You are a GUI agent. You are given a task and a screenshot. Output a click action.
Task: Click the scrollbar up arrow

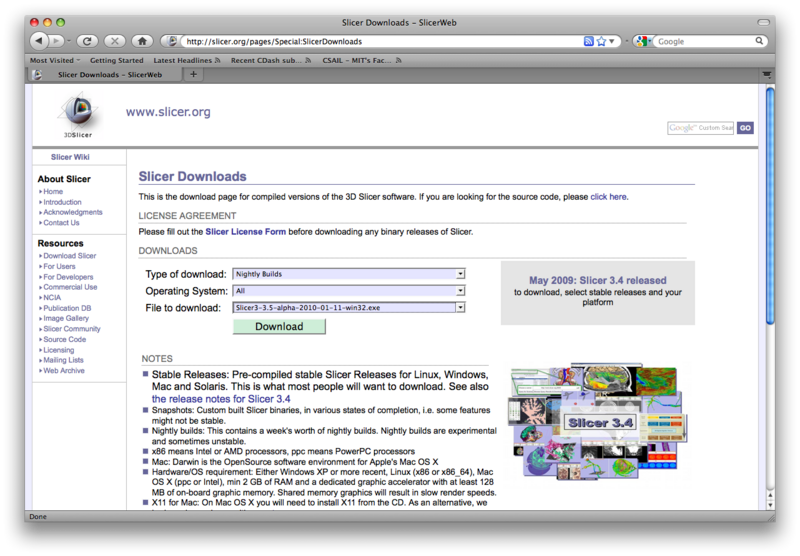pos(770,495)
